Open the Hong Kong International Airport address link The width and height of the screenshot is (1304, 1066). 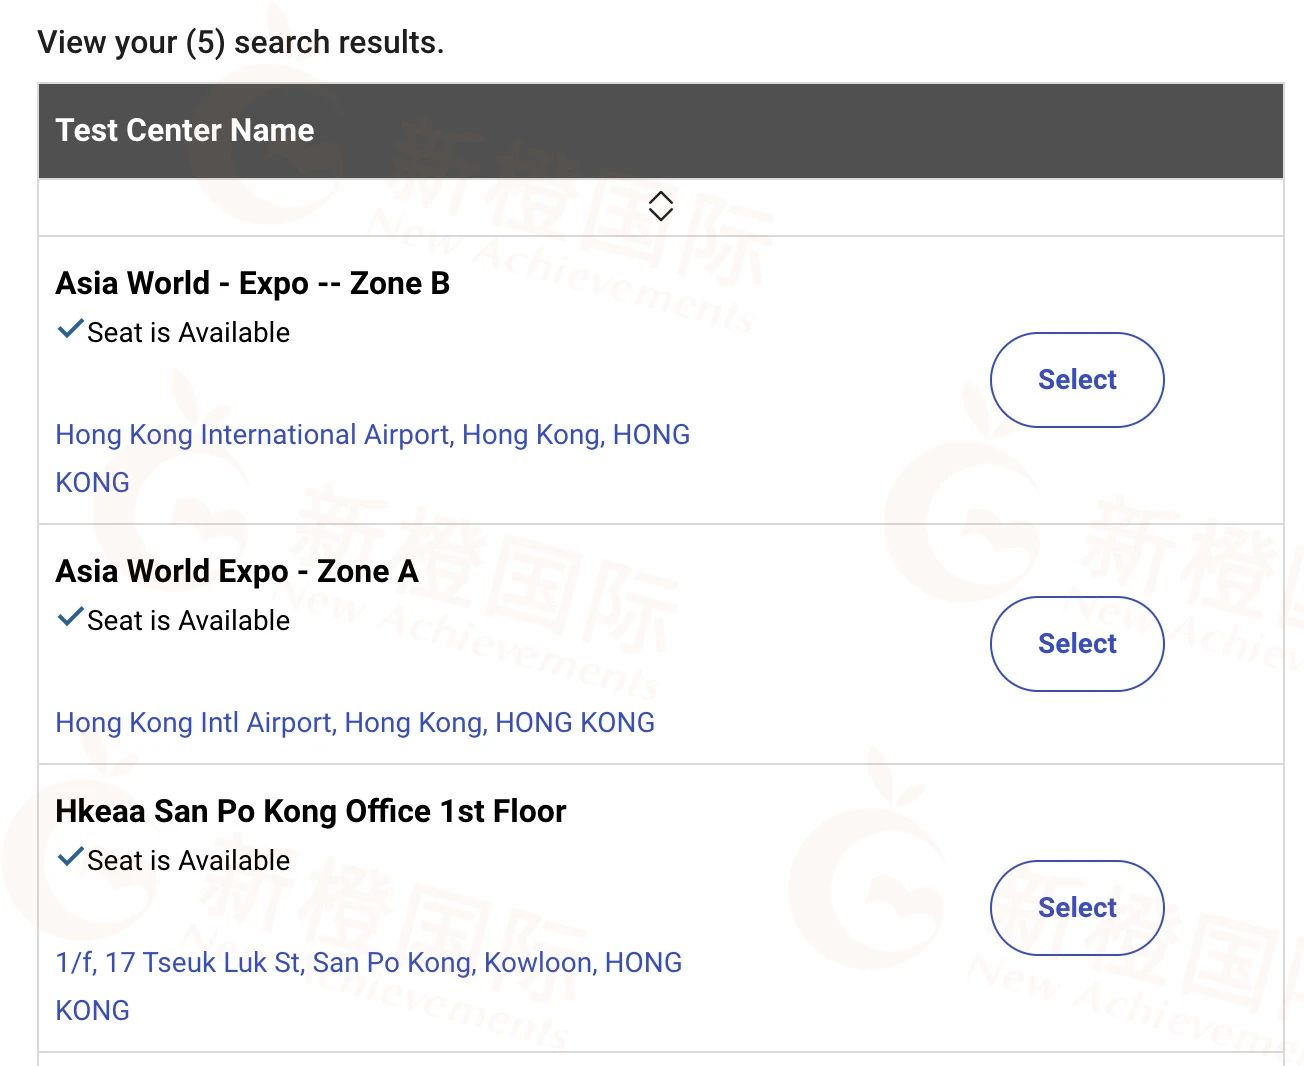click(x=372, y=435)
